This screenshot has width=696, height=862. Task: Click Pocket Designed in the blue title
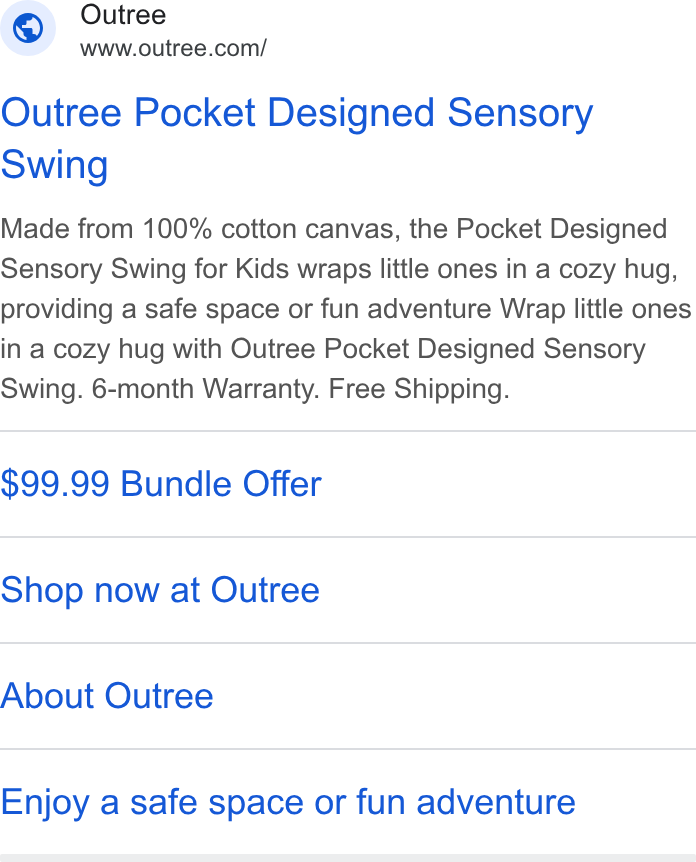tap(284, 113)
